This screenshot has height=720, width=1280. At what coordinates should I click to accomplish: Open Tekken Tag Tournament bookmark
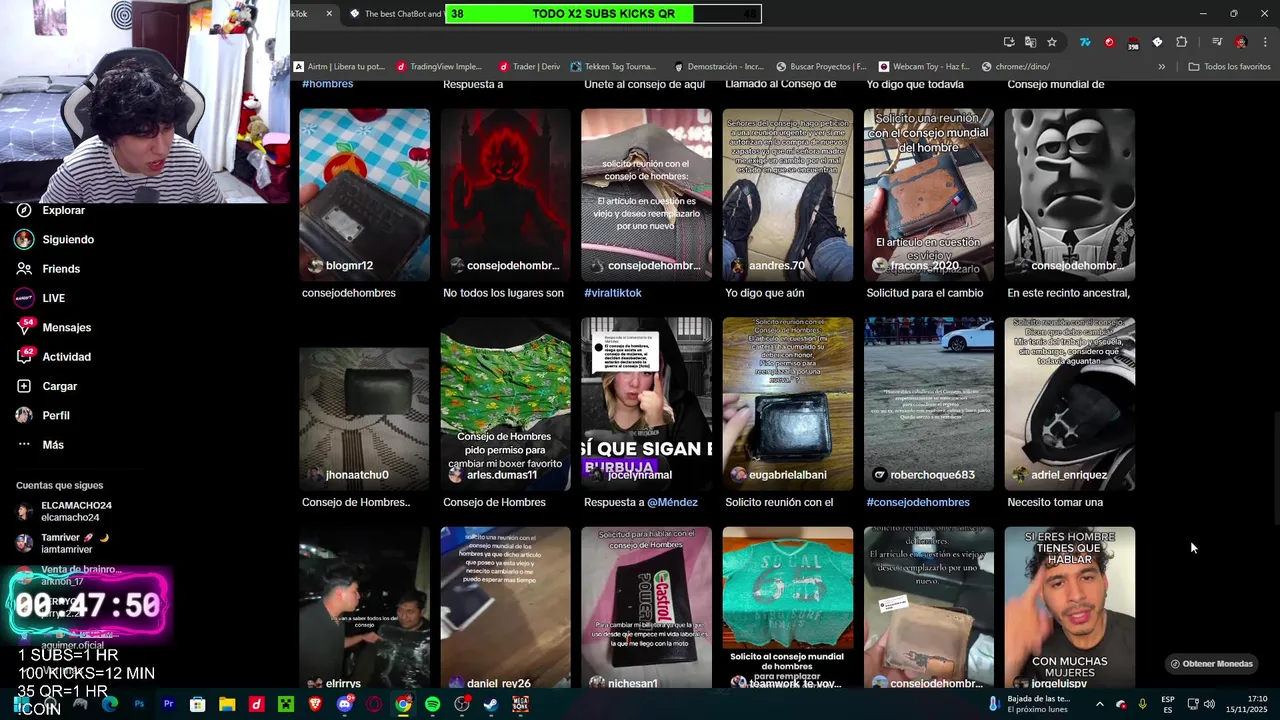coord(613,67)
